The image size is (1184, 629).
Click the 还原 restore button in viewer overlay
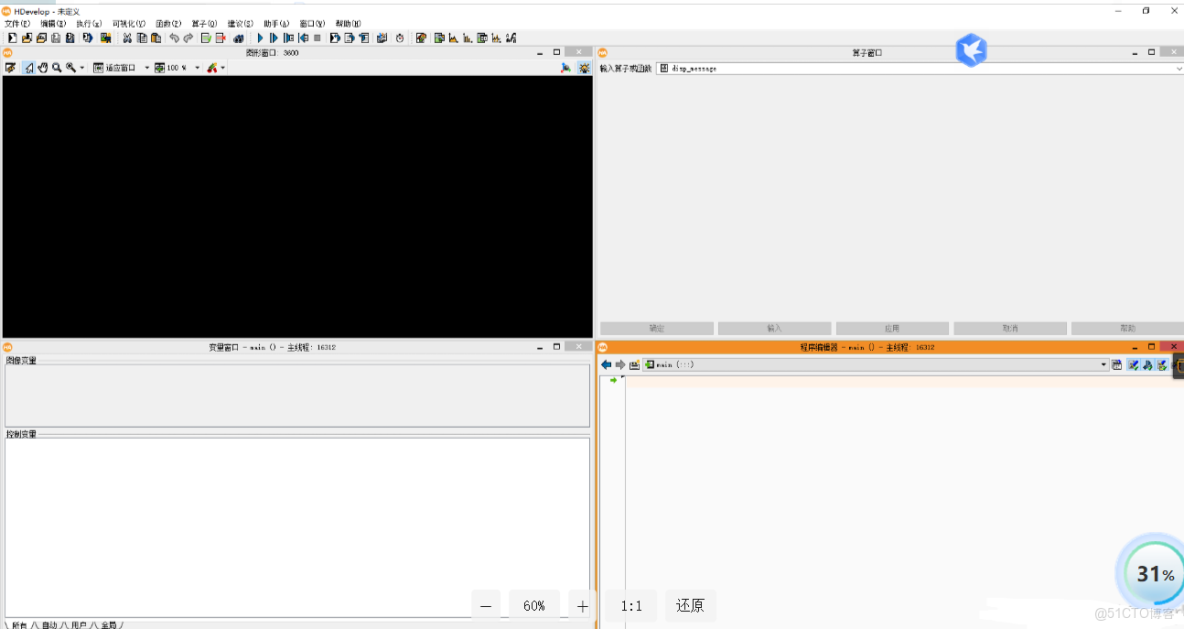689,606
